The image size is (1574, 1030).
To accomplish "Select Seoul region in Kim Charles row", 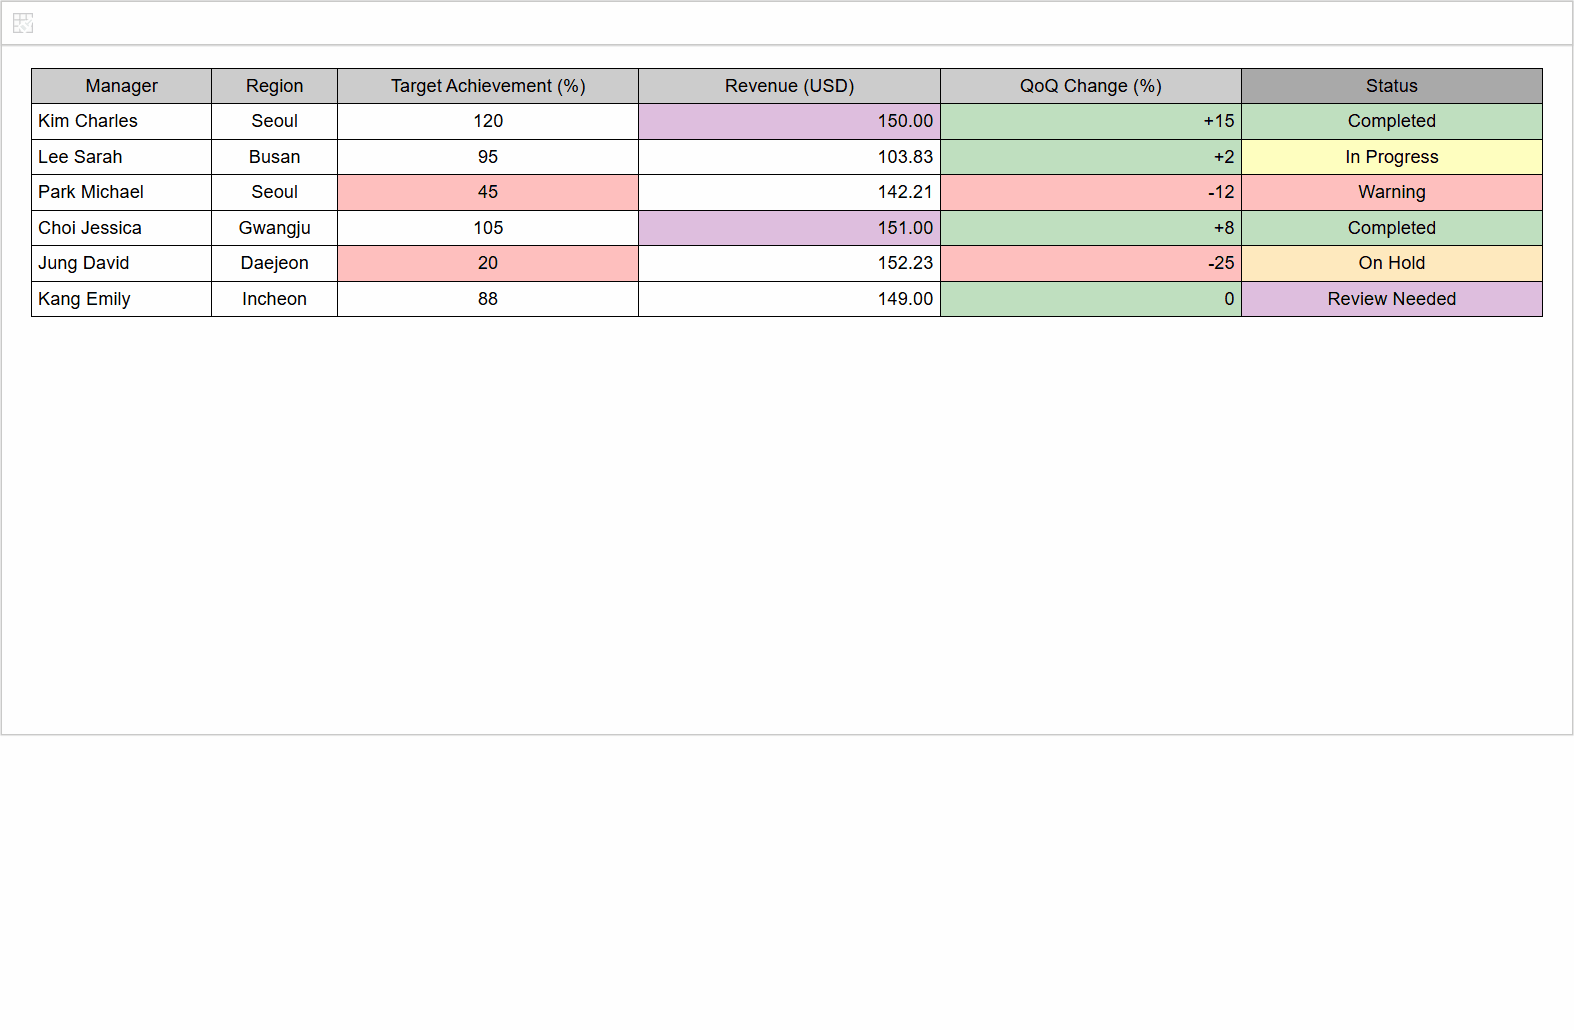I will coord(274,121).
